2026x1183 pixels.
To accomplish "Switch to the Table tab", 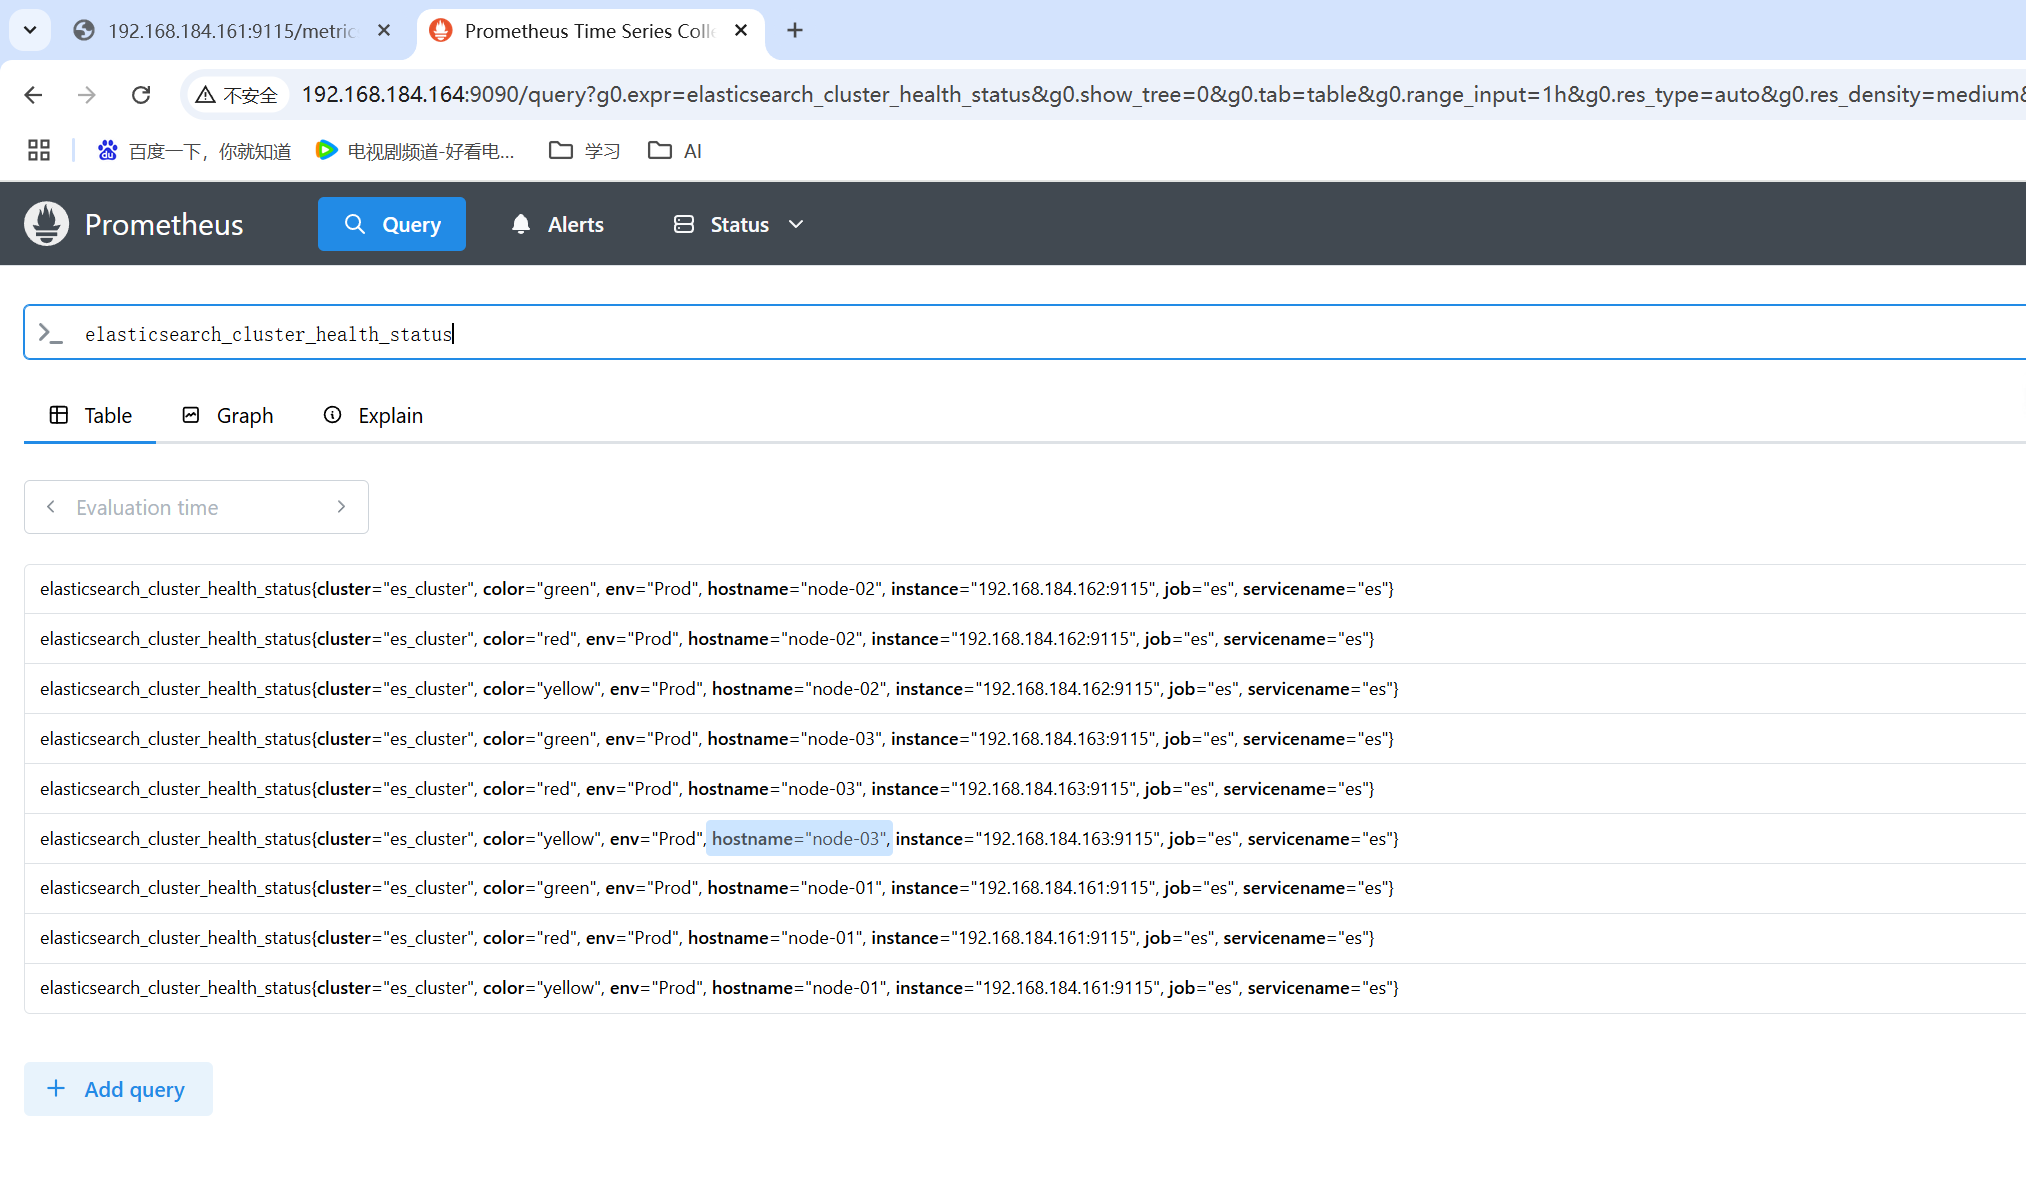I will (x=90, y=415).
